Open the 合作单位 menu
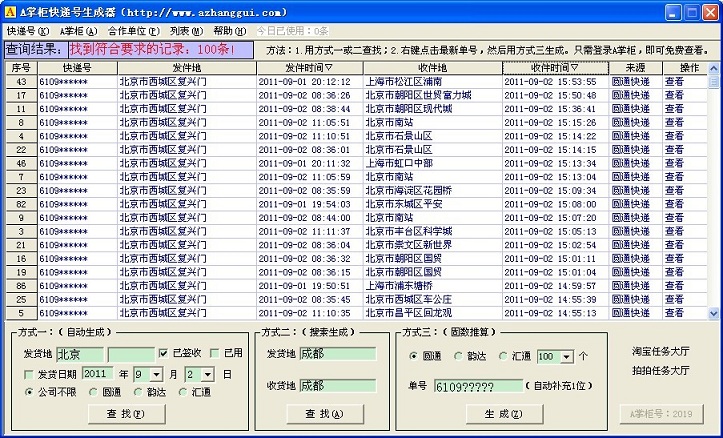Screen dimensions: 723x438 [134, 31]
